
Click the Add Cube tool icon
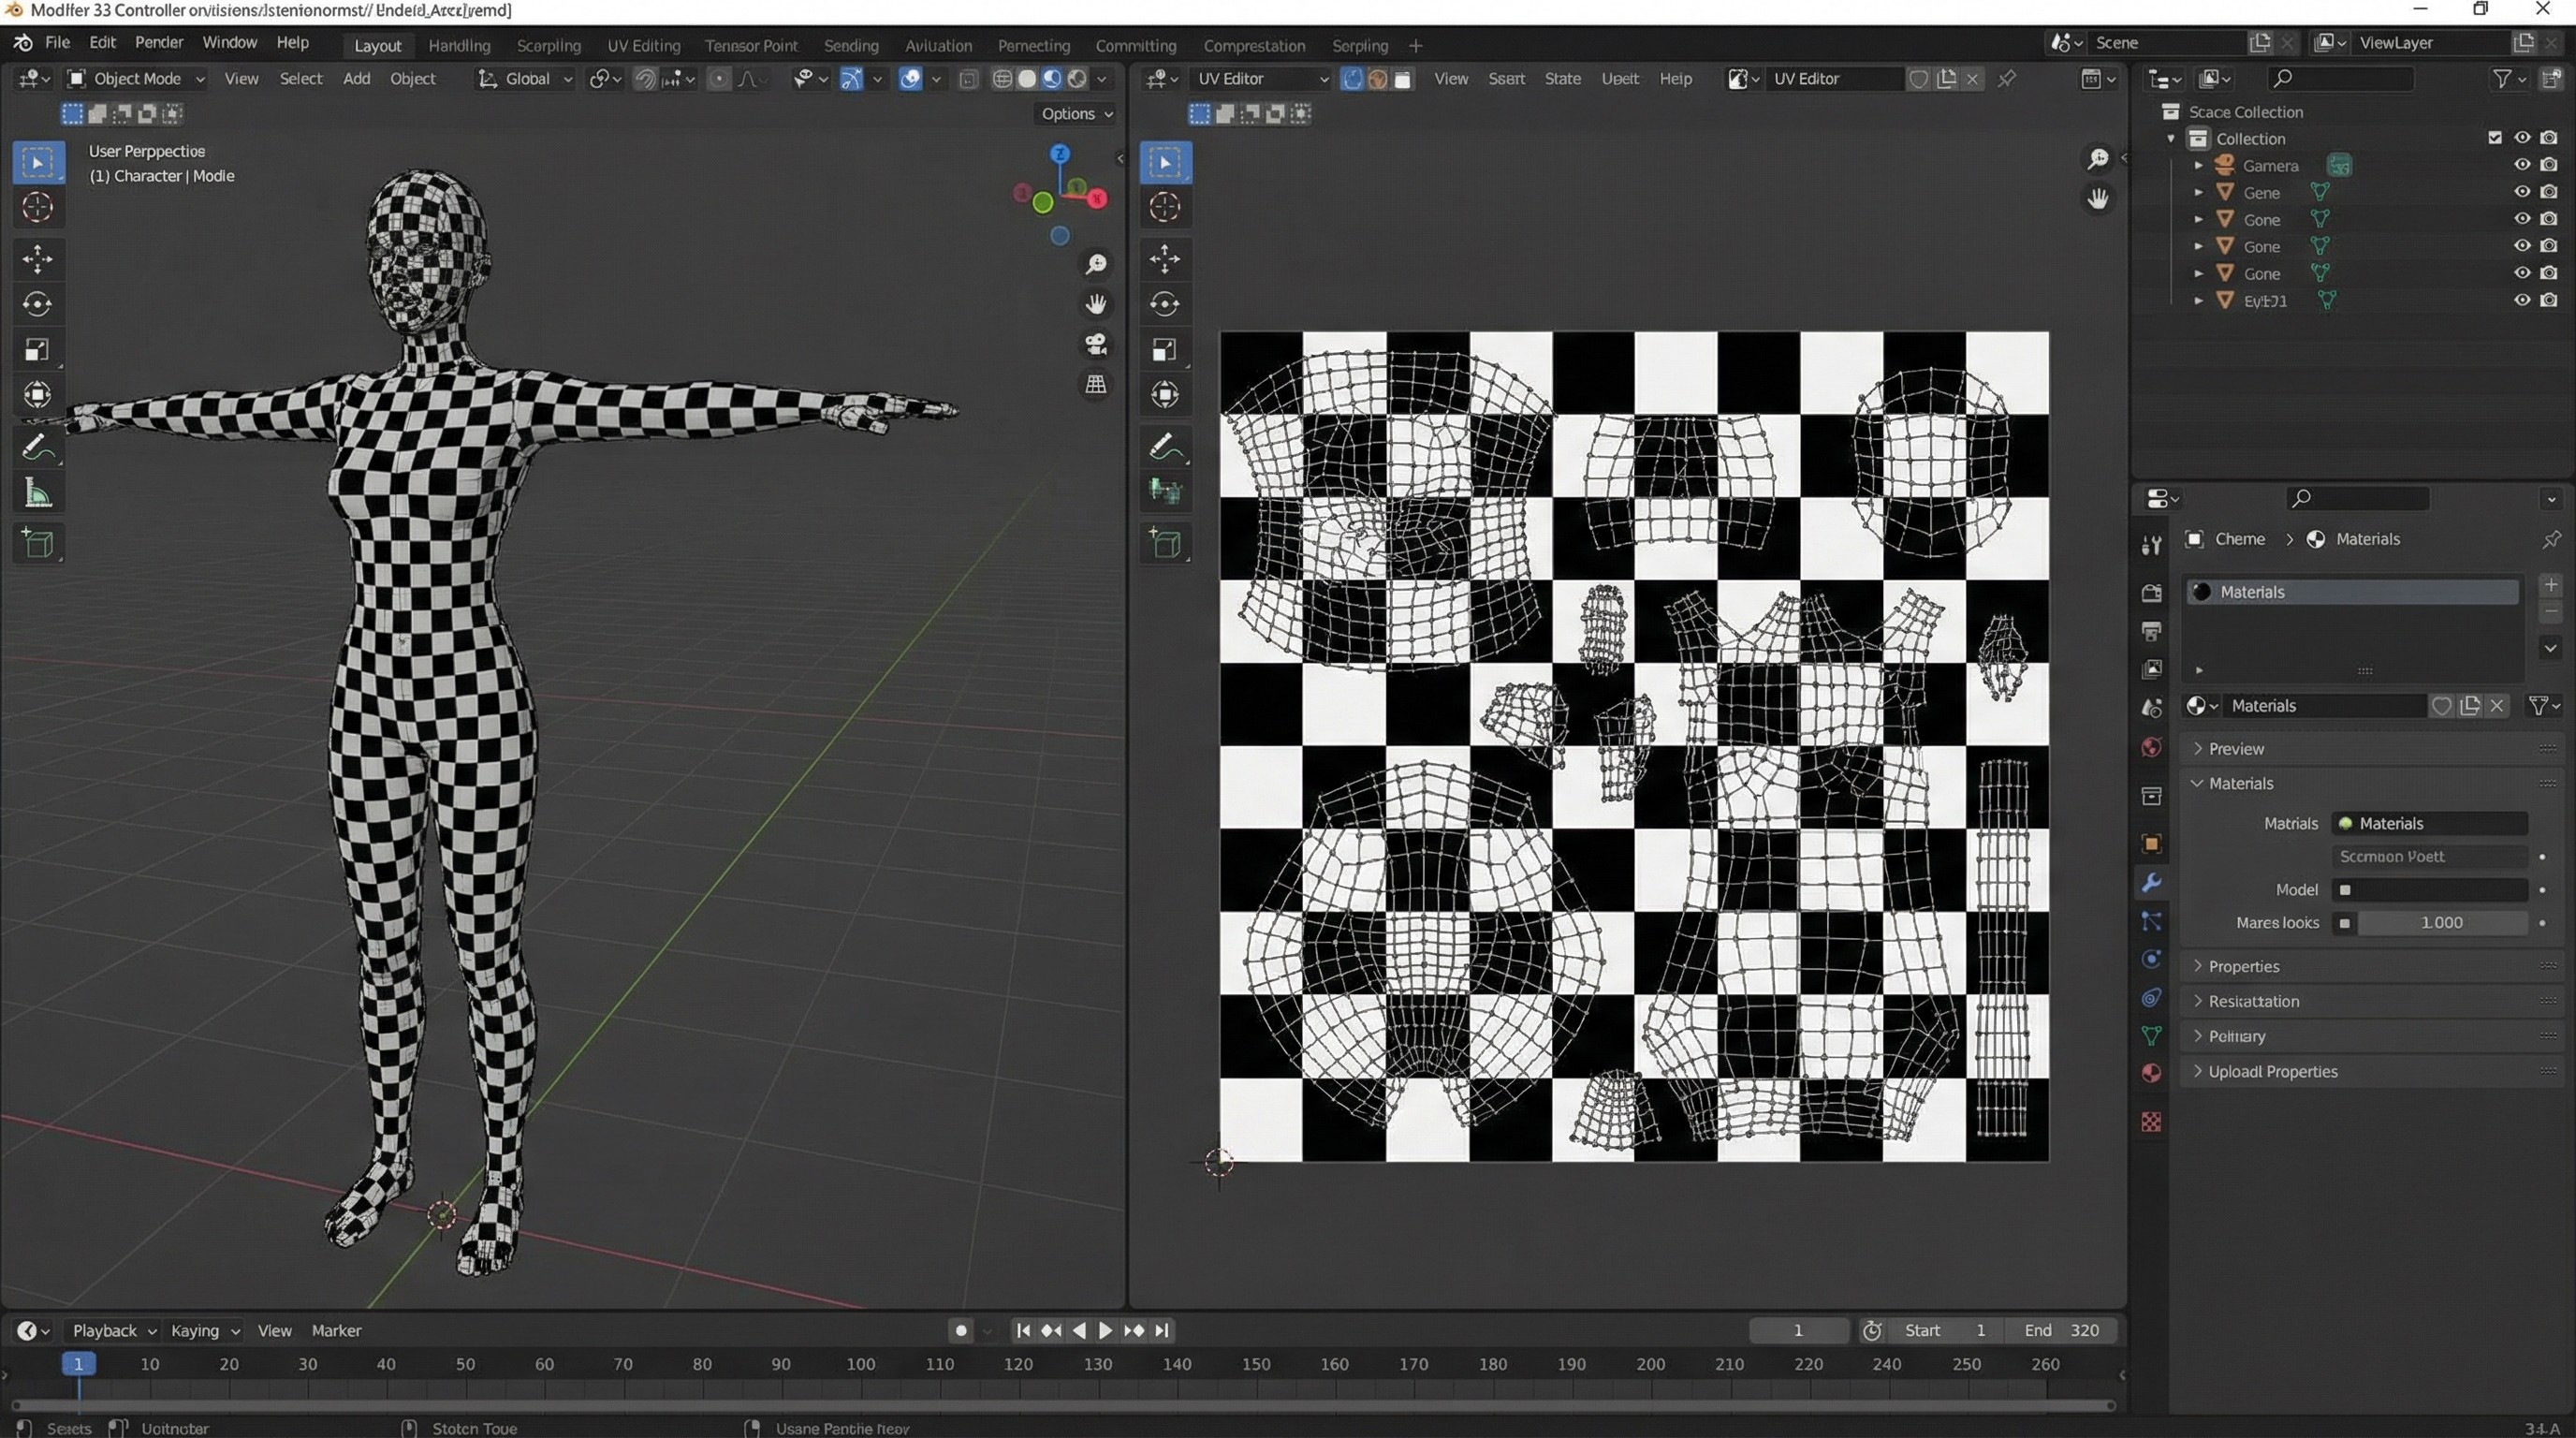37,543
